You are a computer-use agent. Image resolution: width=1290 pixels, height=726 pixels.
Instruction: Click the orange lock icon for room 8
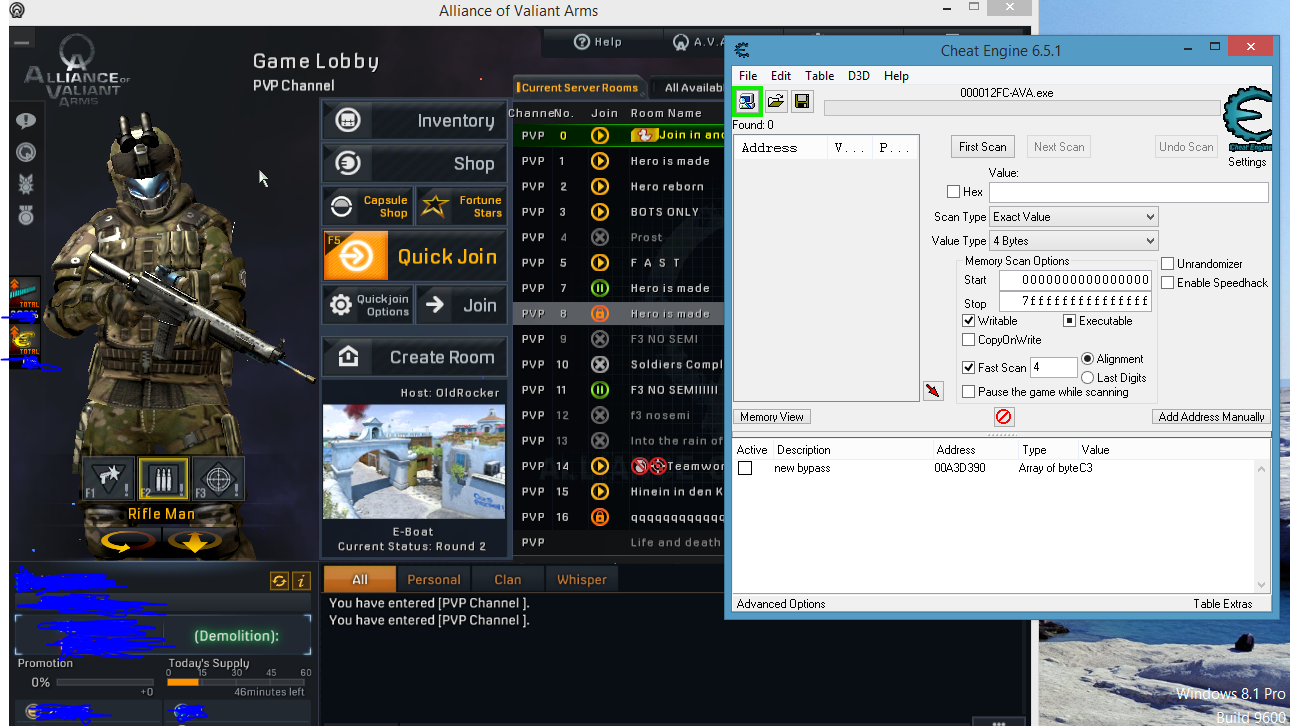[x=600, y=313]
